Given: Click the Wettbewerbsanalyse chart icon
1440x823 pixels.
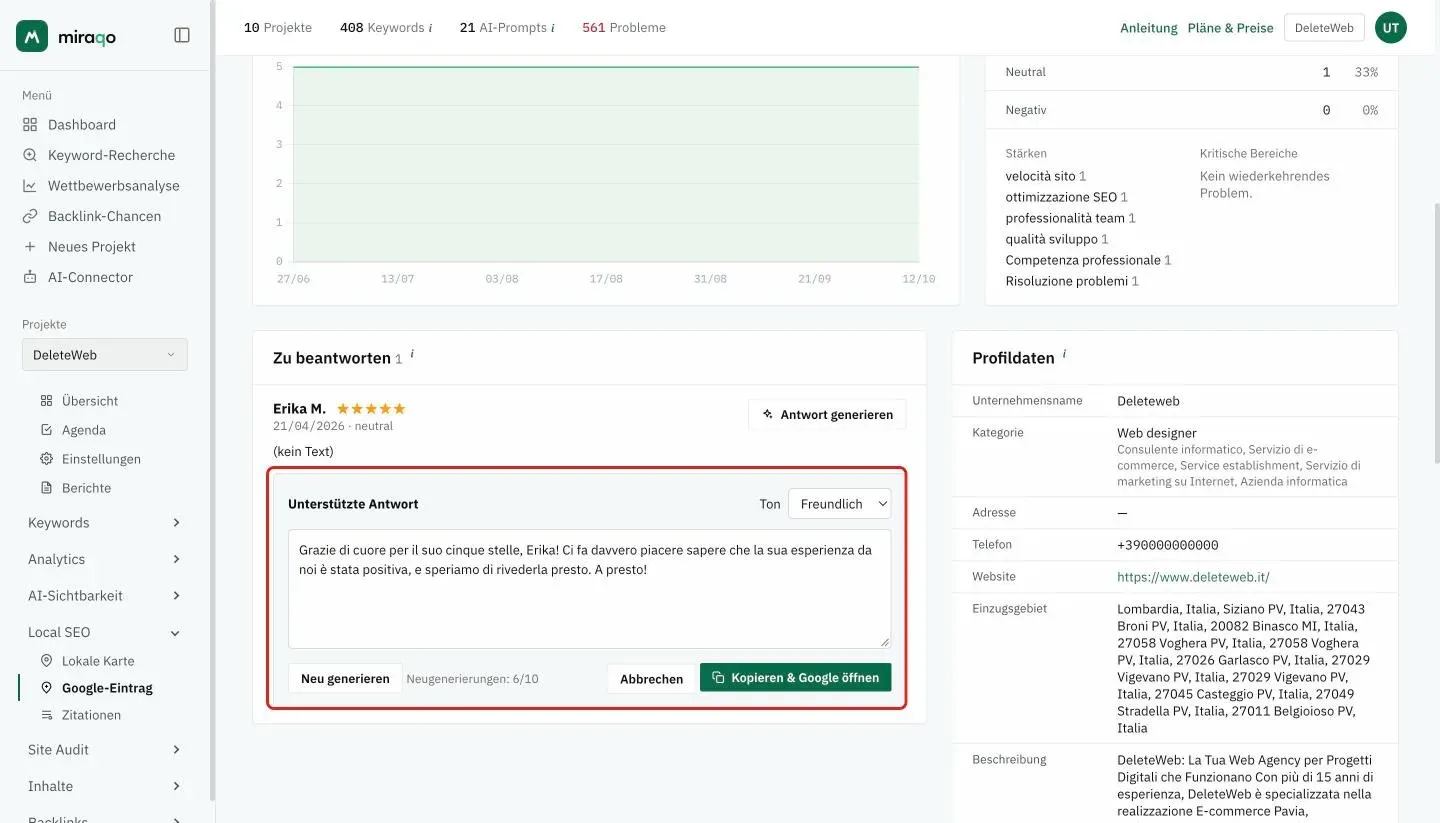Looking at the screenshot, I should [30, 186].
